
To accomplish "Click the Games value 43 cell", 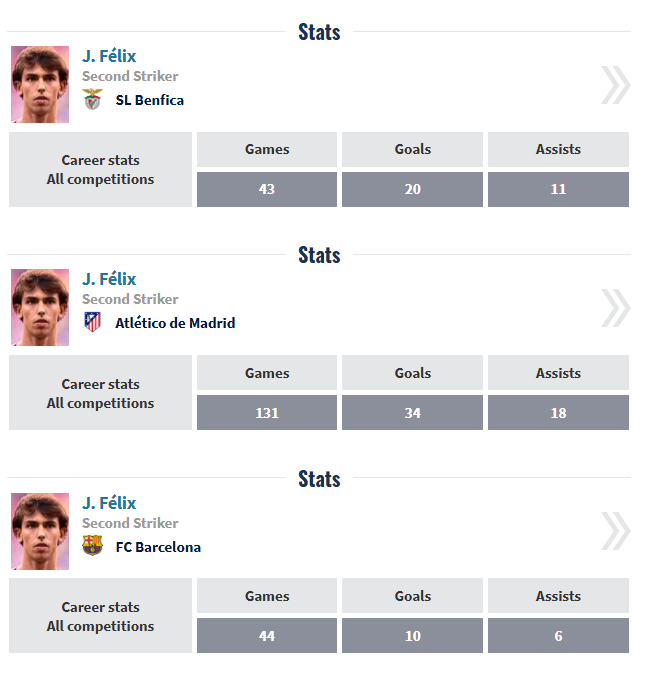I will click(x=267, y=189).
